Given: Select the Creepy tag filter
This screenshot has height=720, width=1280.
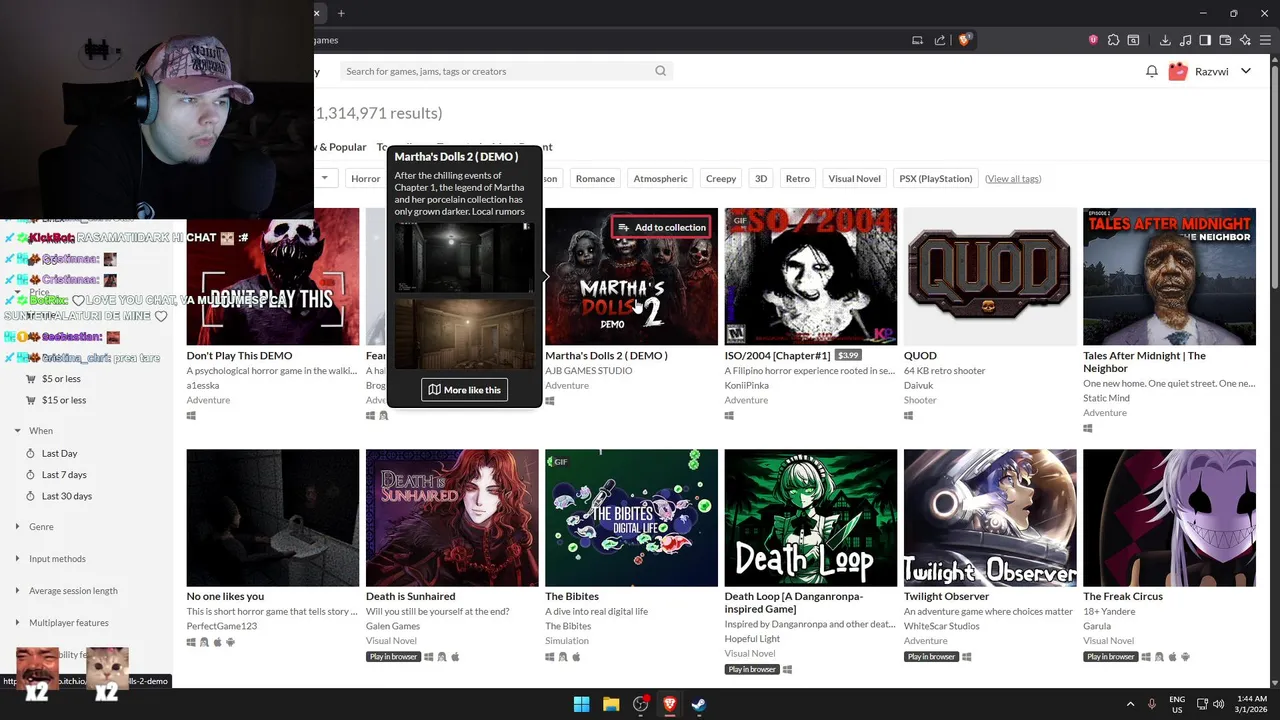Looking at the screenshot, I should [721, 178].
